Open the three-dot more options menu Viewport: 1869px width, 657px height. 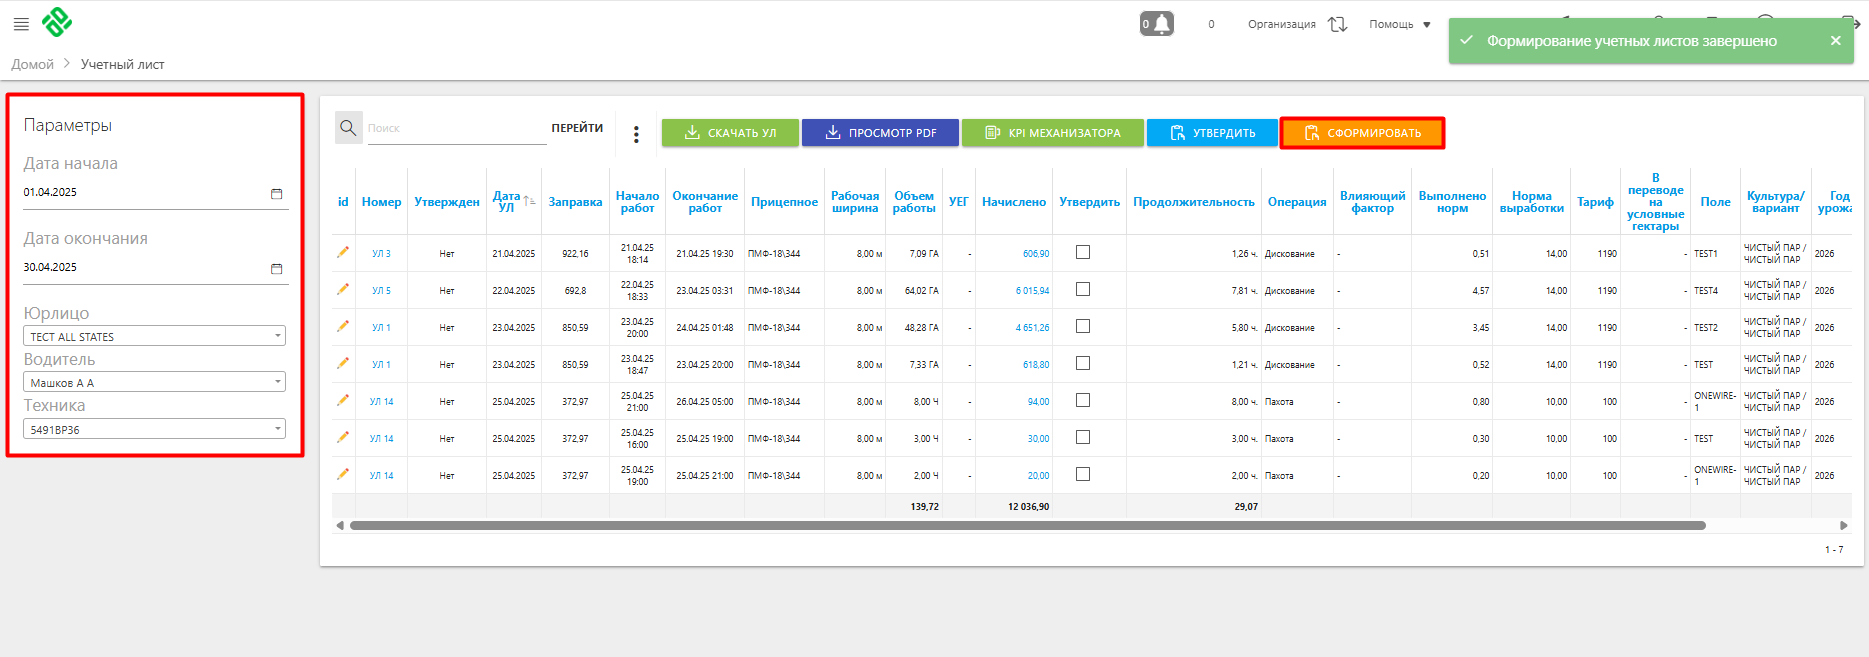click(636, 134)
